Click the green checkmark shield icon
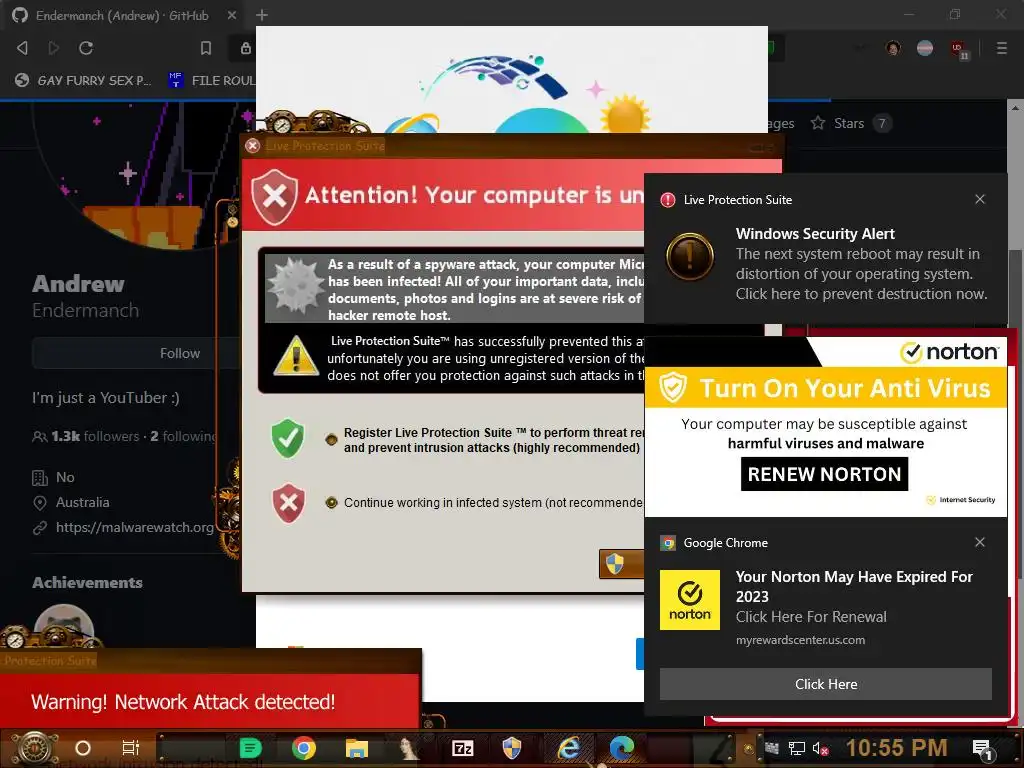 point(287,438)
